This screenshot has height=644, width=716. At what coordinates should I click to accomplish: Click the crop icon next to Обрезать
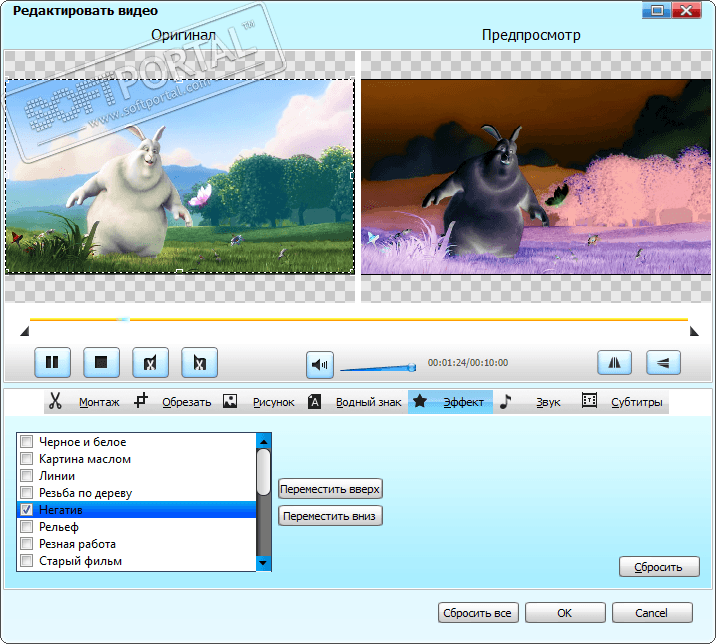tap(141, 401)
